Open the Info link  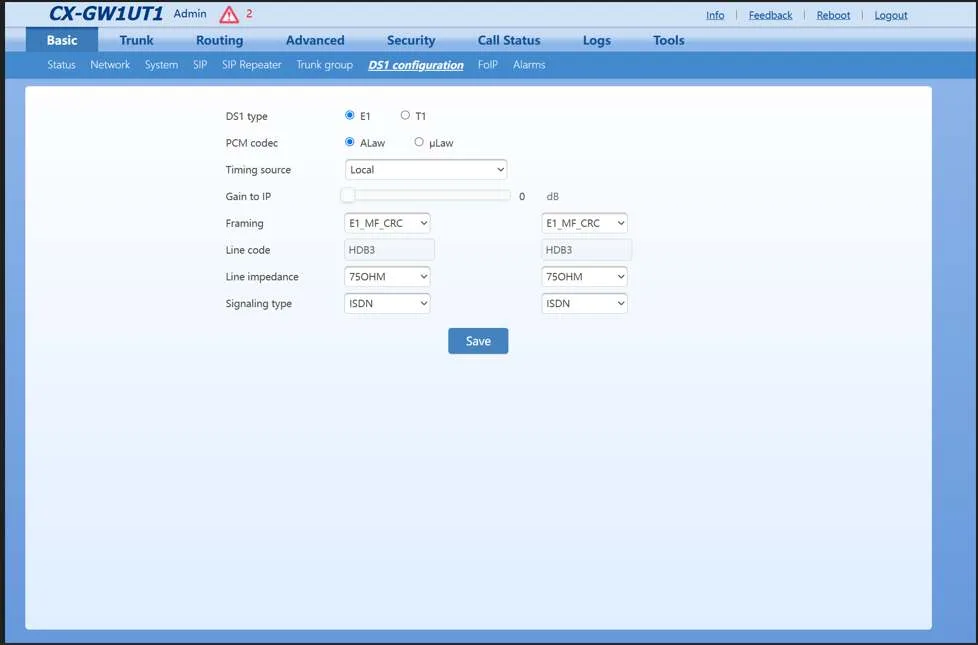(715, 15)
